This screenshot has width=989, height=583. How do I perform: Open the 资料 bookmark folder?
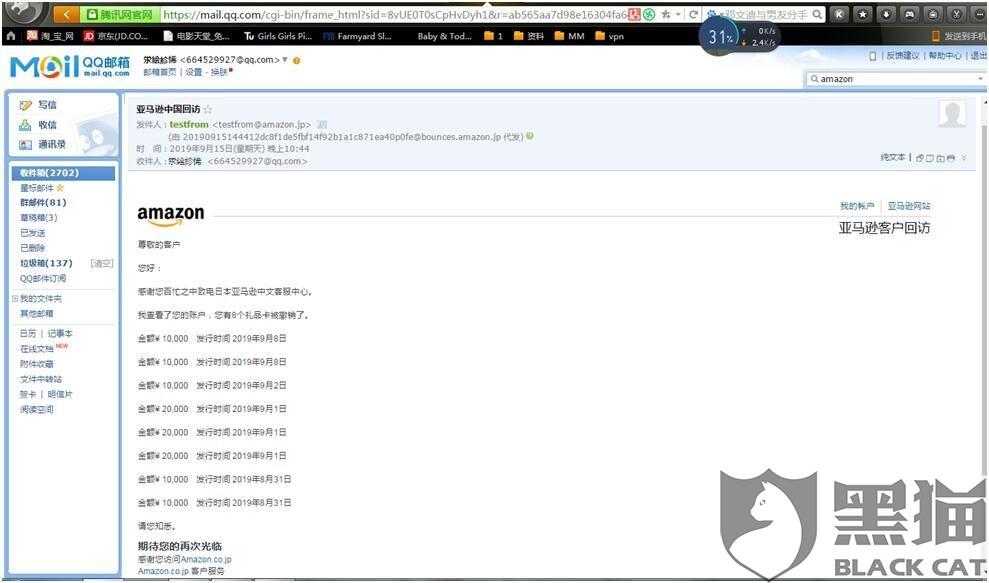[x=529, y=37]
